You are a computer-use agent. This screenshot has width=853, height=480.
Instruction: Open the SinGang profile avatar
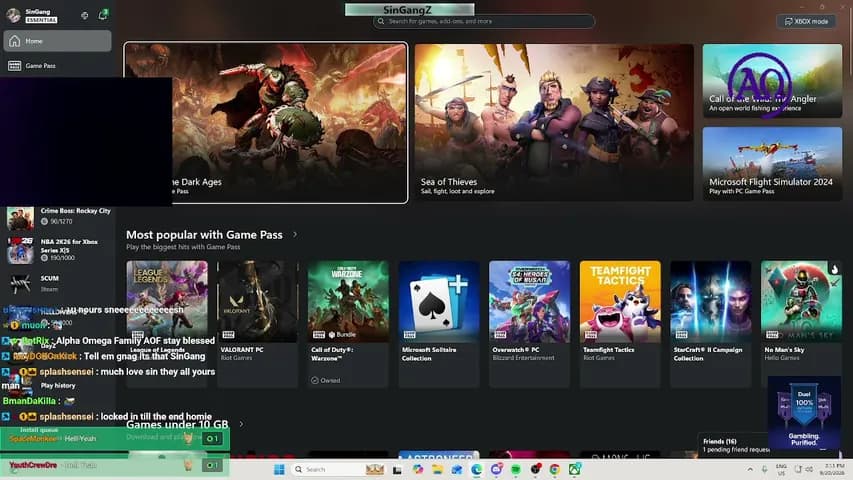click(14, 15)
